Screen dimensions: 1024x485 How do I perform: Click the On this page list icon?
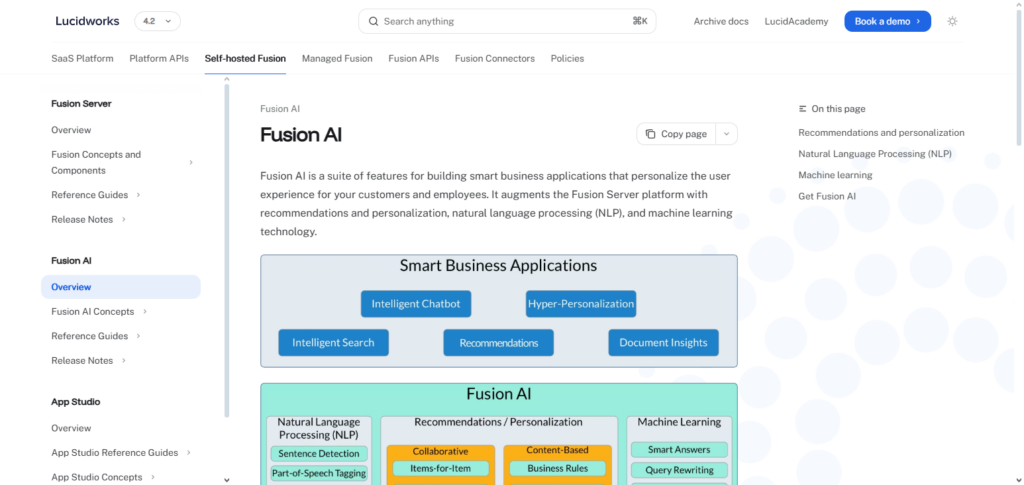click(x=803, y=109)
